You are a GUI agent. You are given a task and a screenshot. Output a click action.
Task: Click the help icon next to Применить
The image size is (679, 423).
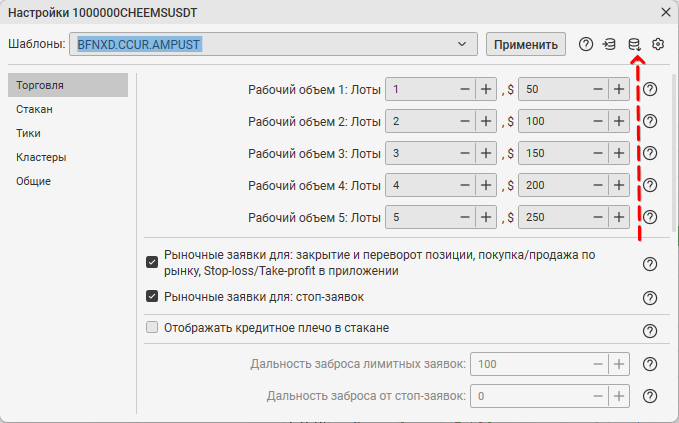coord(586,44)
